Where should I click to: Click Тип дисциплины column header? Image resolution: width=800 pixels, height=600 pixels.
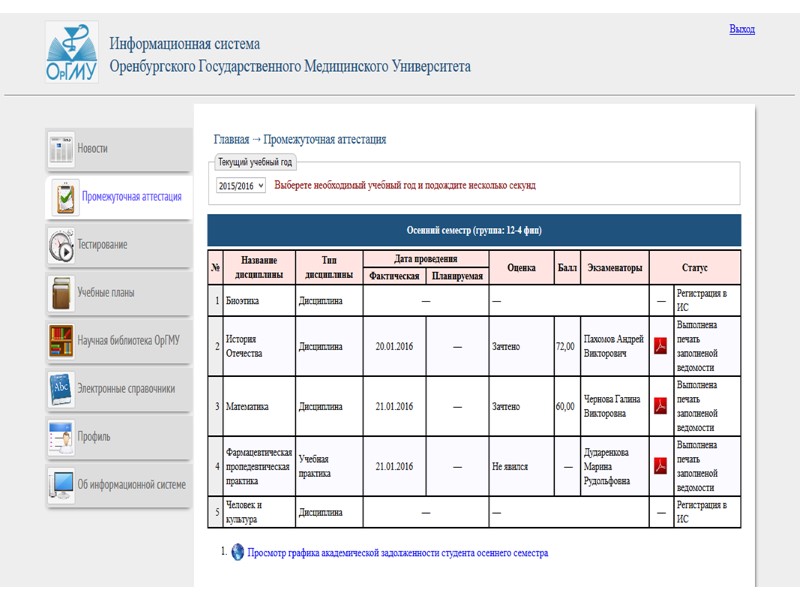(329, 267)
